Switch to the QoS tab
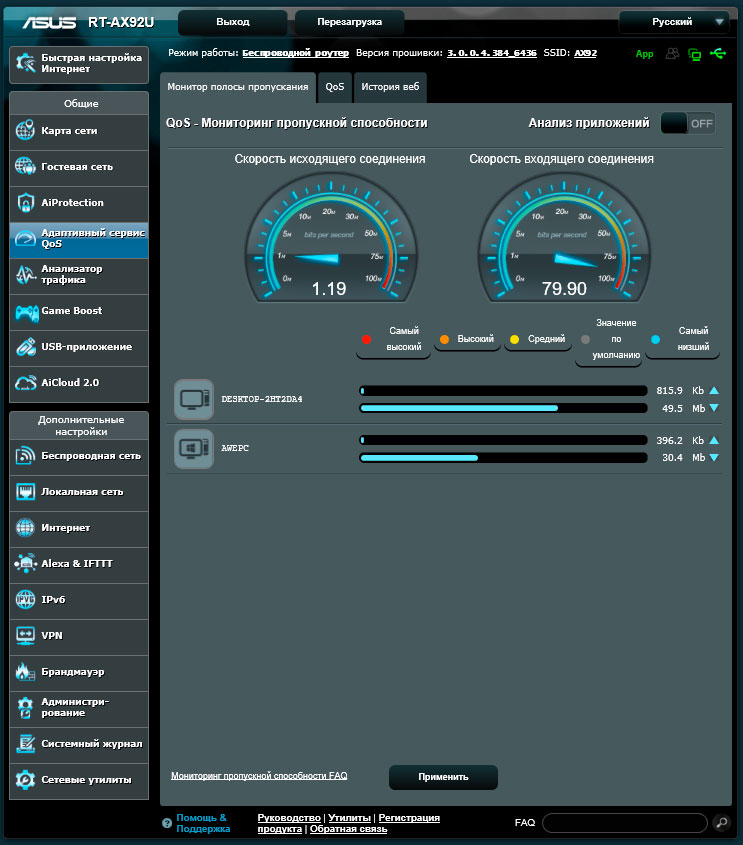This screenshot has width=743, height=845. pyautogui.click(x=335, y=87)
